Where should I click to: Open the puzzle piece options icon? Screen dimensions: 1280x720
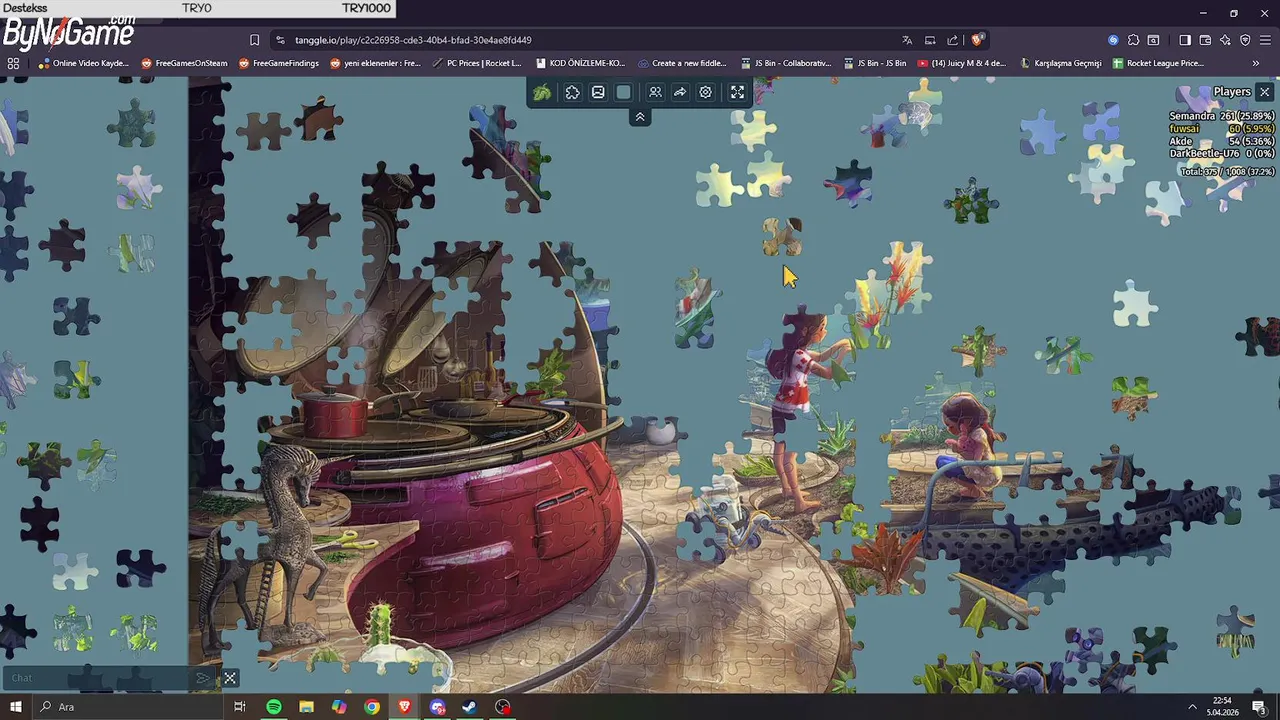point(572,92)
